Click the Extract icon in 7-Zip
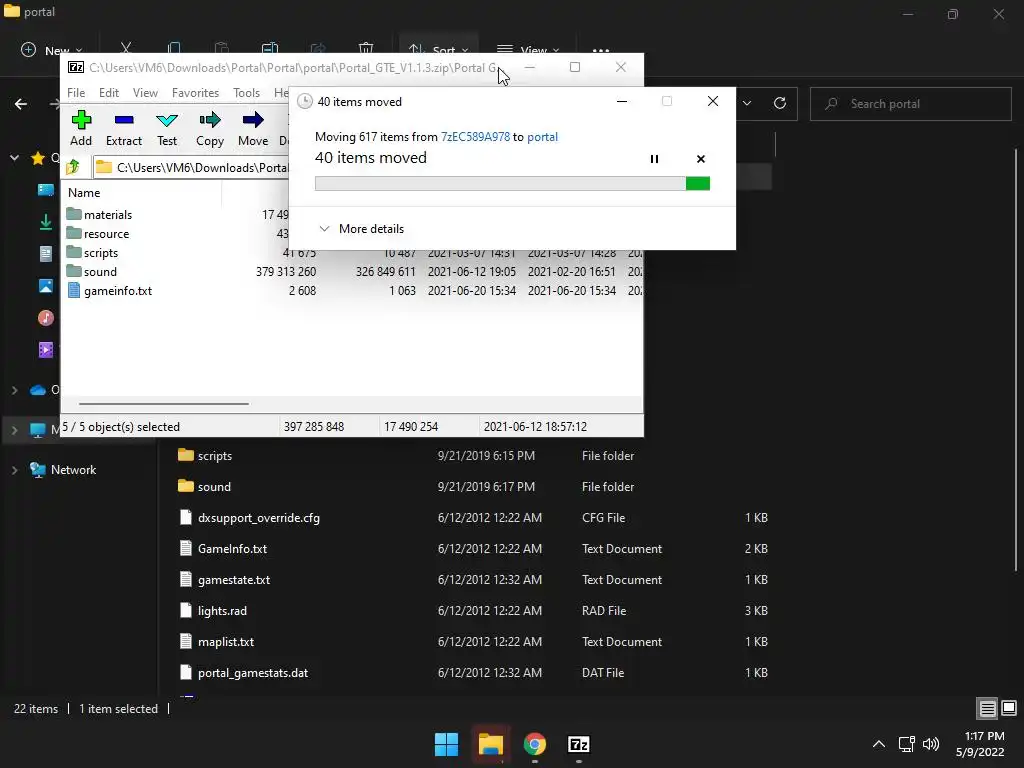1024x768 pixels. 123,129
